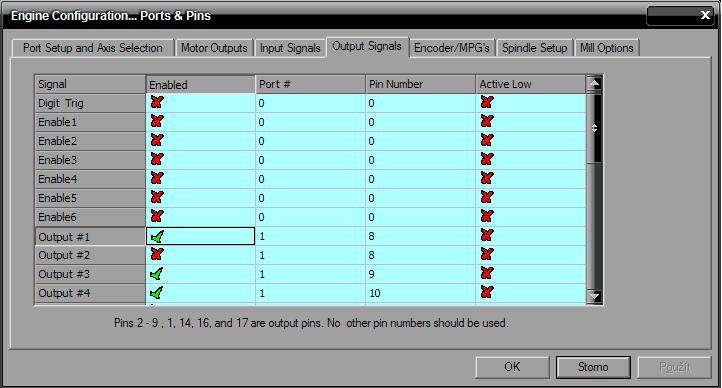The width and height of the screenshot is (722, 388).
Task: Open the Encoder/MPG's tab
Action: [x=452, y=48]
